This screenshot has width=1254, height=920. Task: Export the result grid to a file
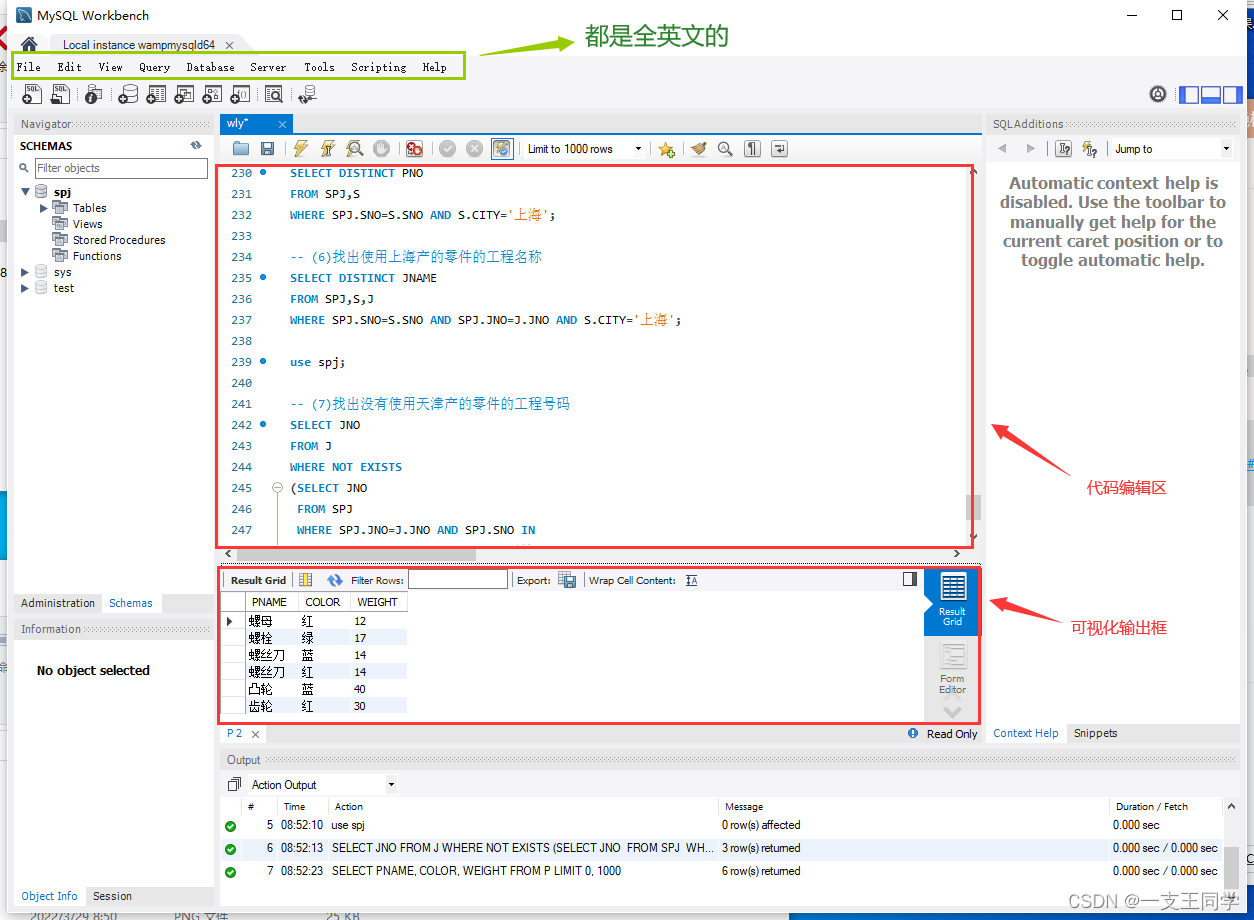(x=567, y=580)
